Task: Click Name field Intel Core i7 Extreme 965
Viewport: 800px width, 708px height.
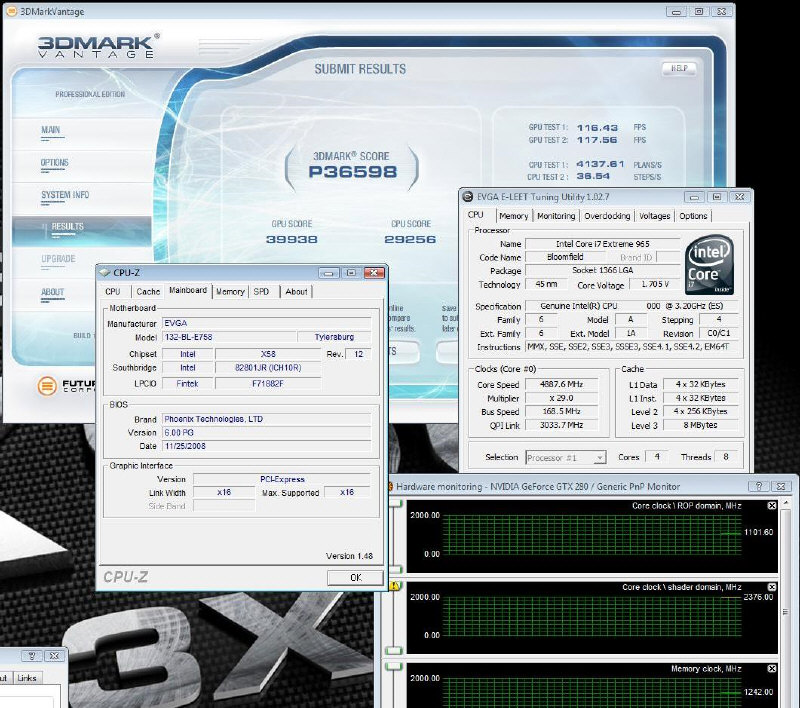Action: coord(603,244)
